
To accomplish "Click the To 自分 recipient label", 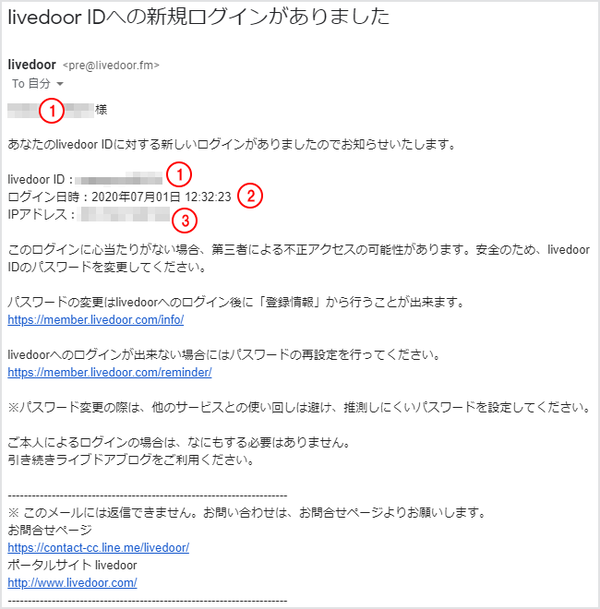I will point(31,84).
